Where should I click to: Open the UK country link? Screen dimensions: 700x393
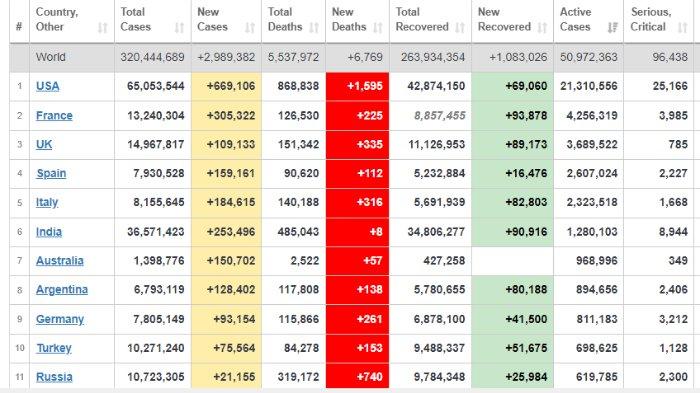[x=44, y=144]
